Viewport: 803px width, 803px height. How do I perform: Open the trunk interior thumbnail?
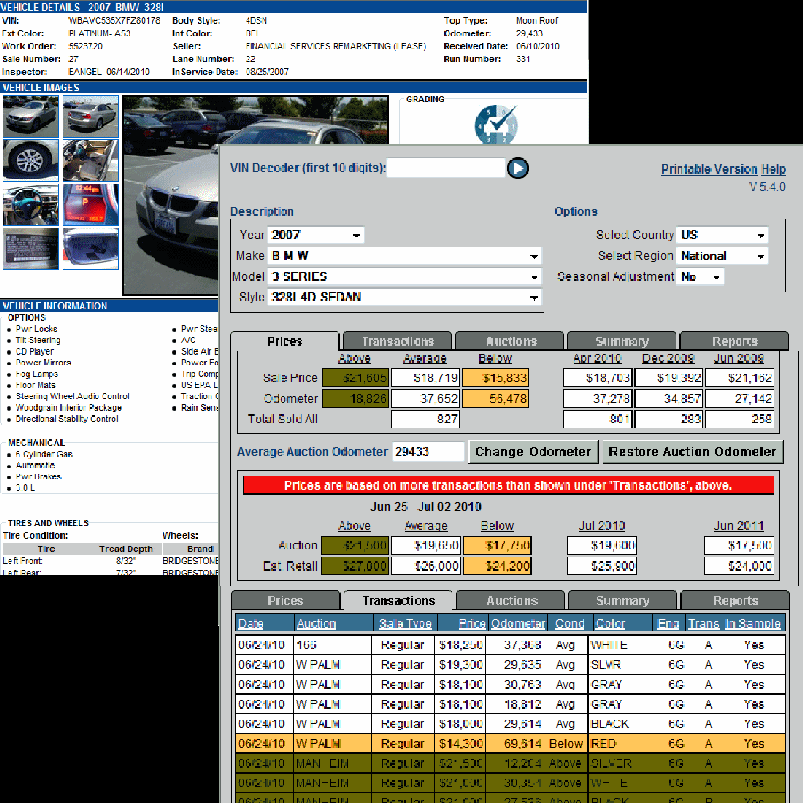(x=91, y=249)
